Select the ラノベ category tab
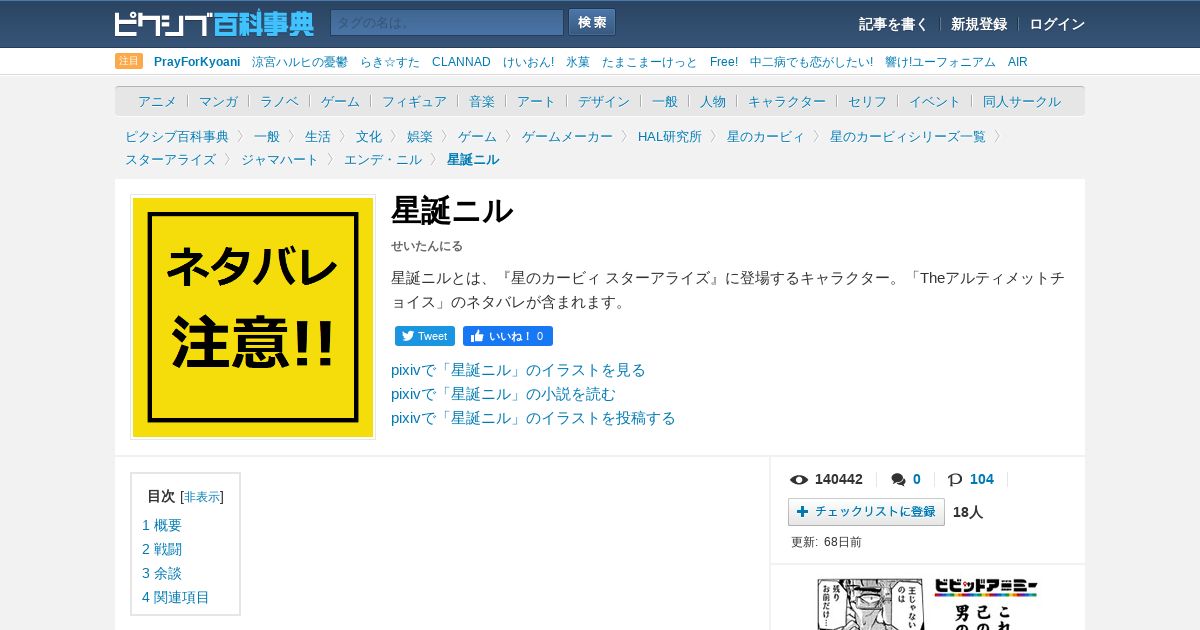Viewport: 1200px width, 630px height. (279, 101)
